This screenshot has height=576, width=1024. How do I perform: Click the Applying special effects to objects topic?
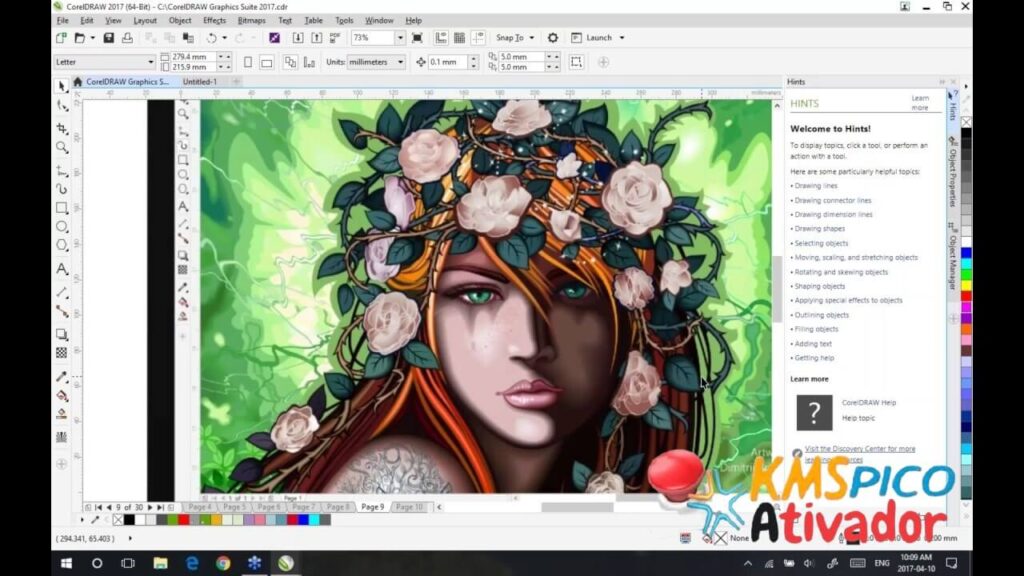coord(848,300)
